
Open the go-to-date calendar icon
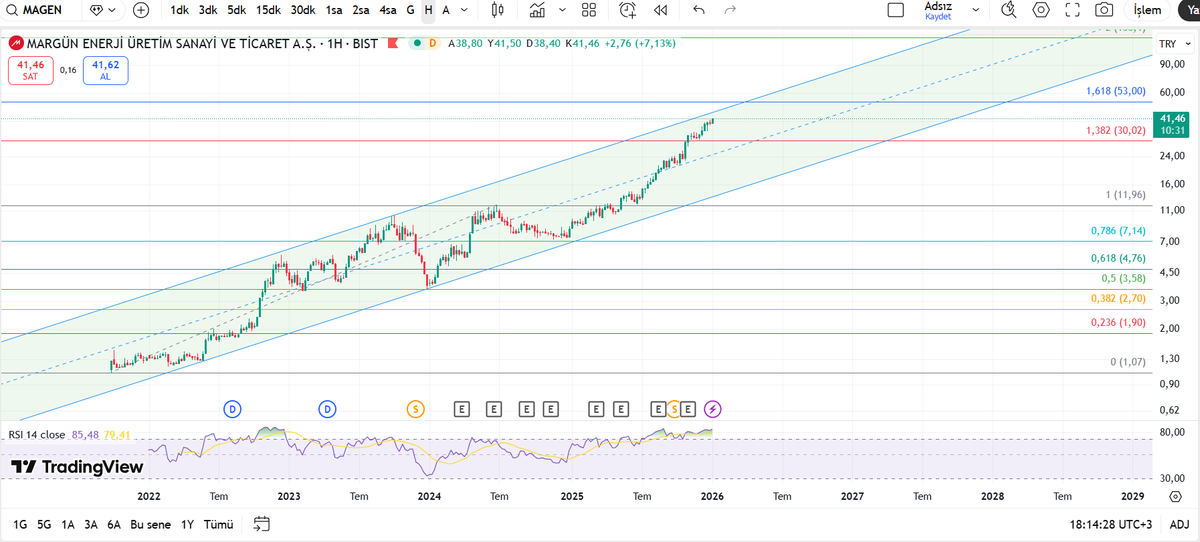click(x=262, y=524)
